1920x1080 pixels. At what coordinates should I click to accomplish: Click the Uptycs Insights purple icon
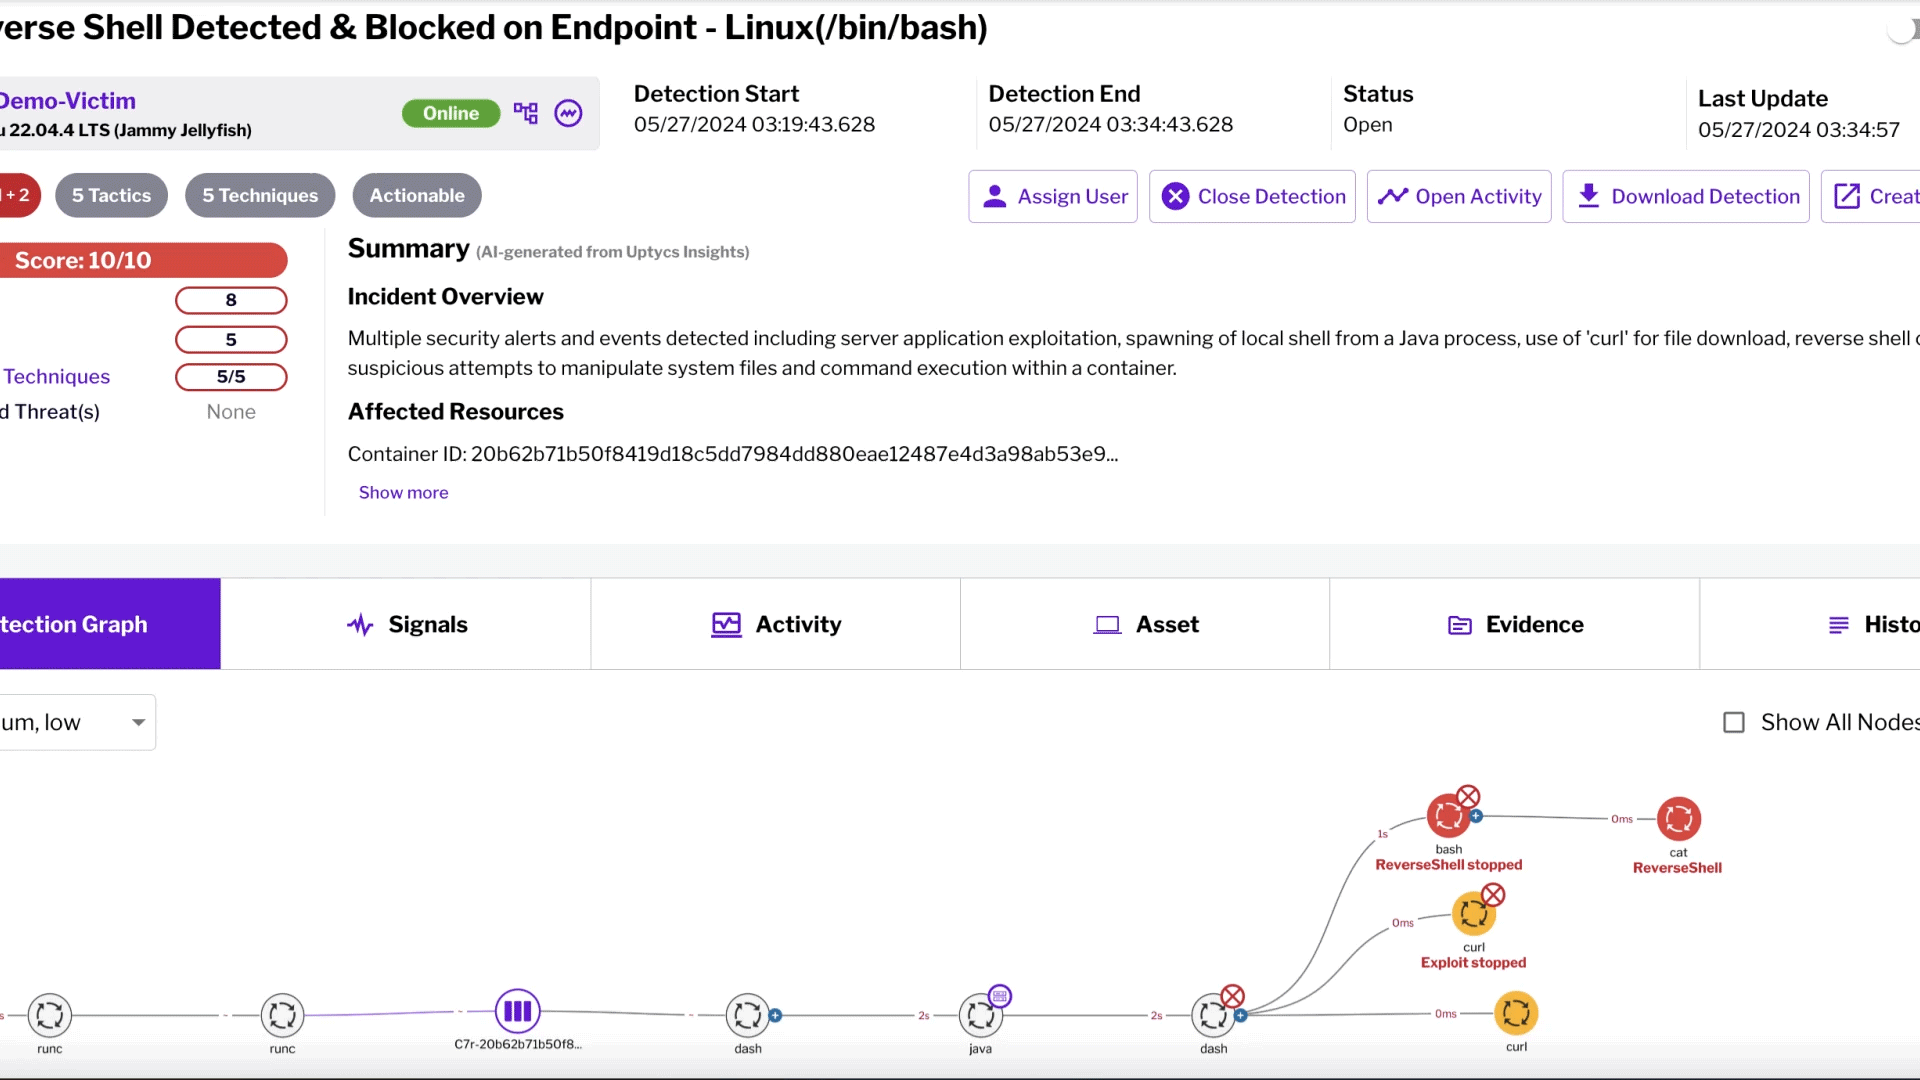(x=568, y=113)
